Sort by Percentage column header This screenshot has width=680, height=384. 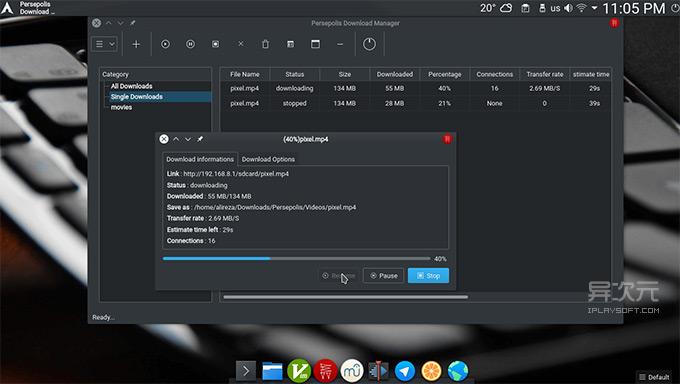(x=445, y=74)
